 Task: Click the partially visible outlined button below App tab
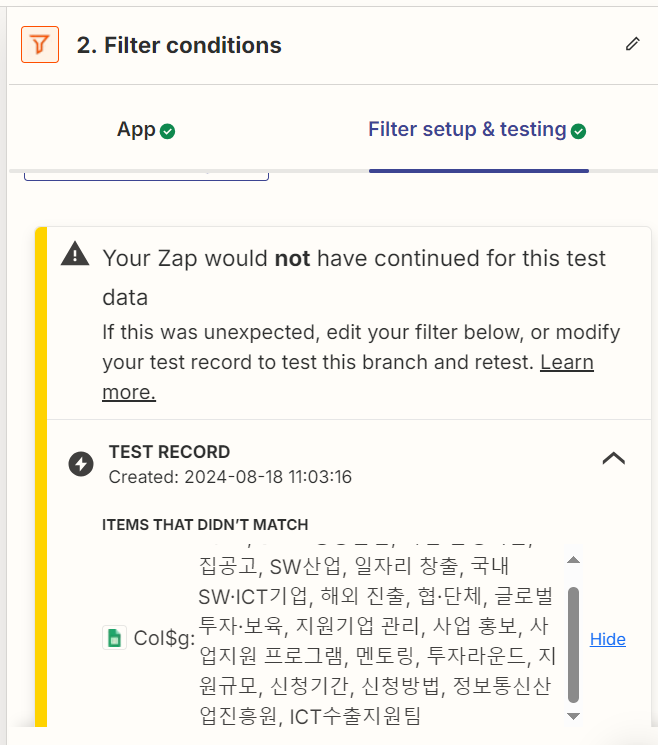pyautogui.click(x=146, y=177)
